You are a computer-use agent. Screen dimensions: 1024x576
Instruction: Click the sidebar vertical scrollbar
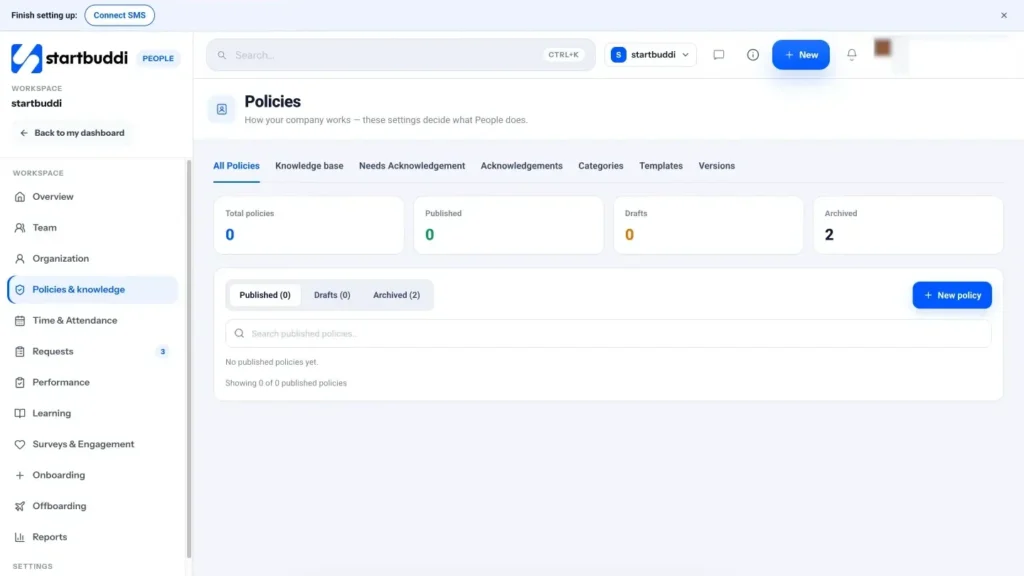coord(189,359)
